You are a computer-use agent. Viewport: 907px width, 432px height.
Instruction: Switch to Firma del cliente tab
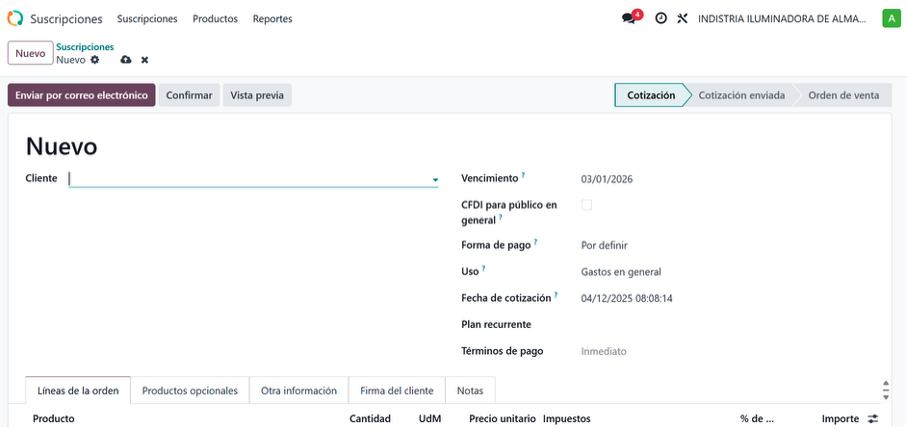point(397,391)
